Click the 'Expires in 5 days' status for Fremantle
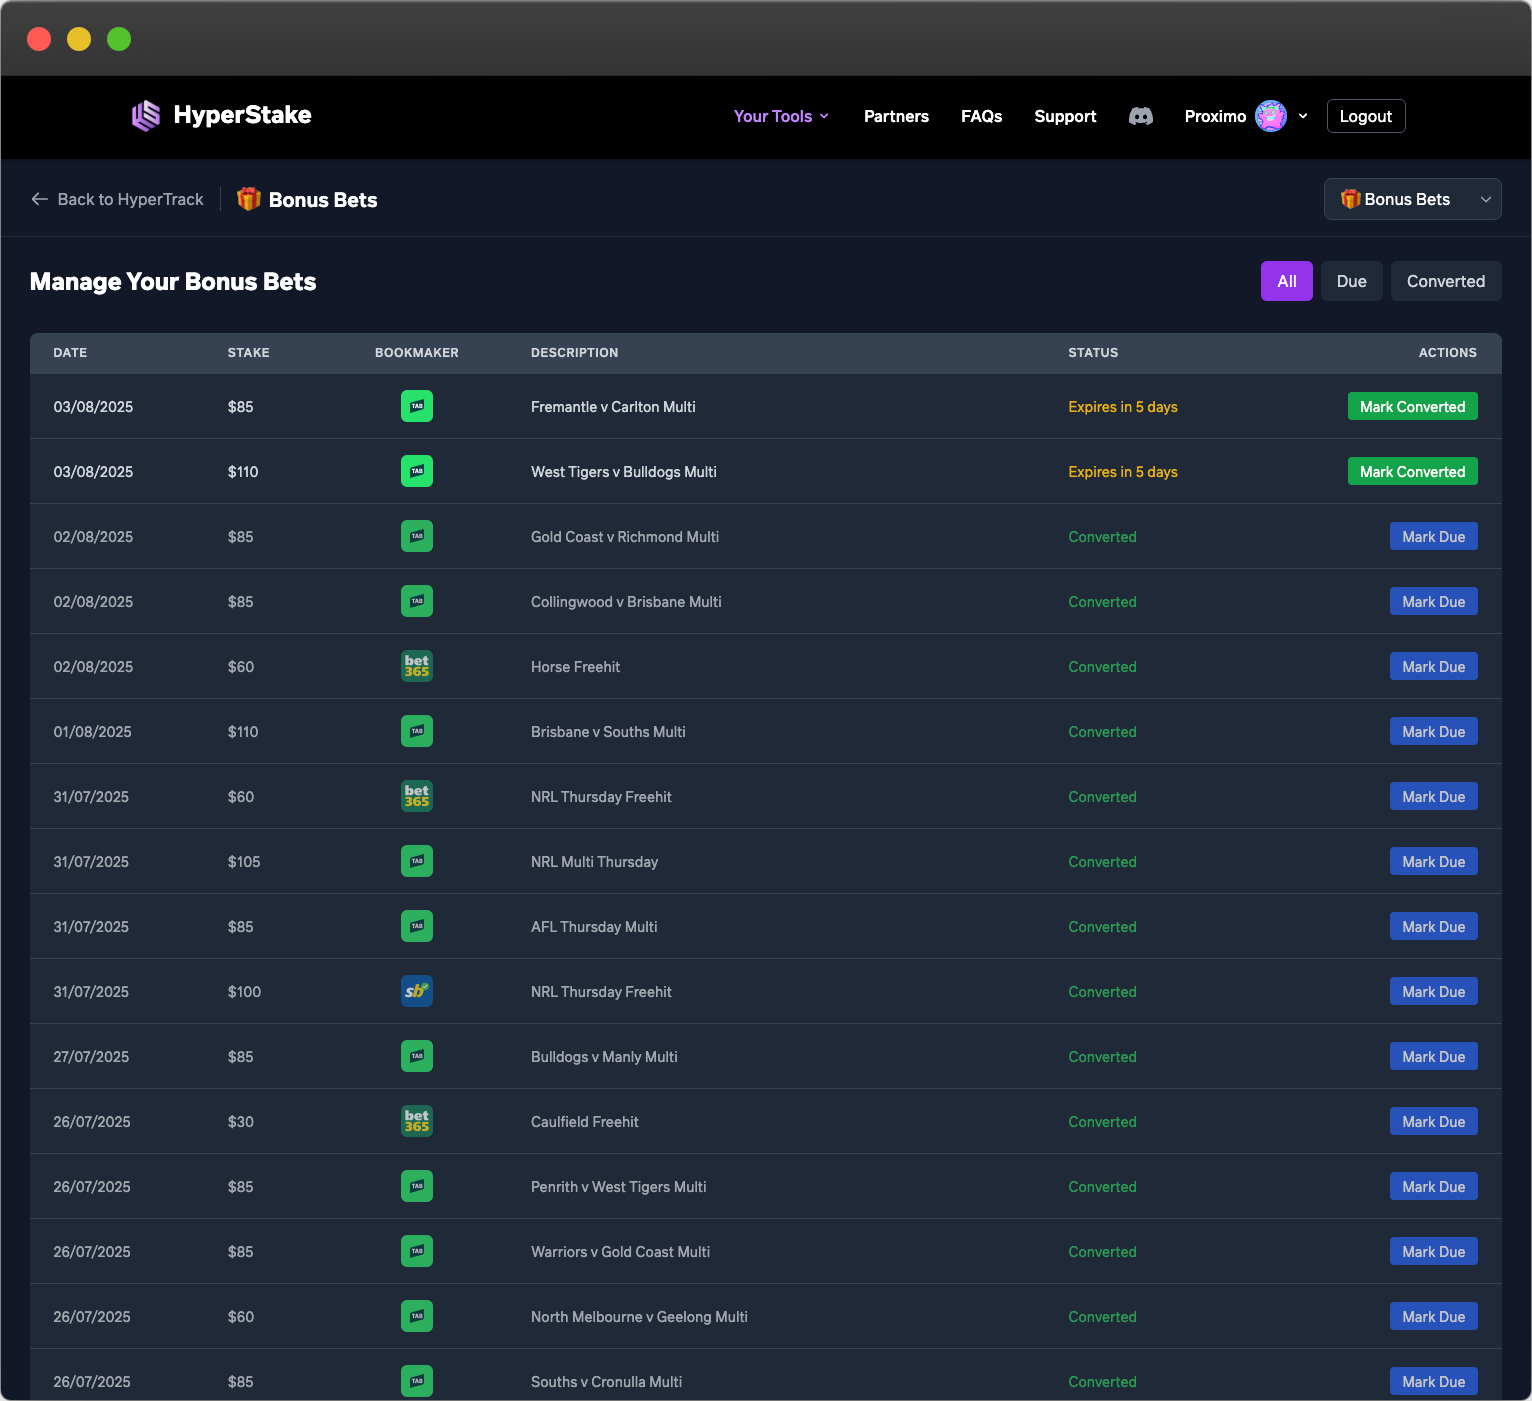The image size is (1532, 1401). tap(1123, 407)
